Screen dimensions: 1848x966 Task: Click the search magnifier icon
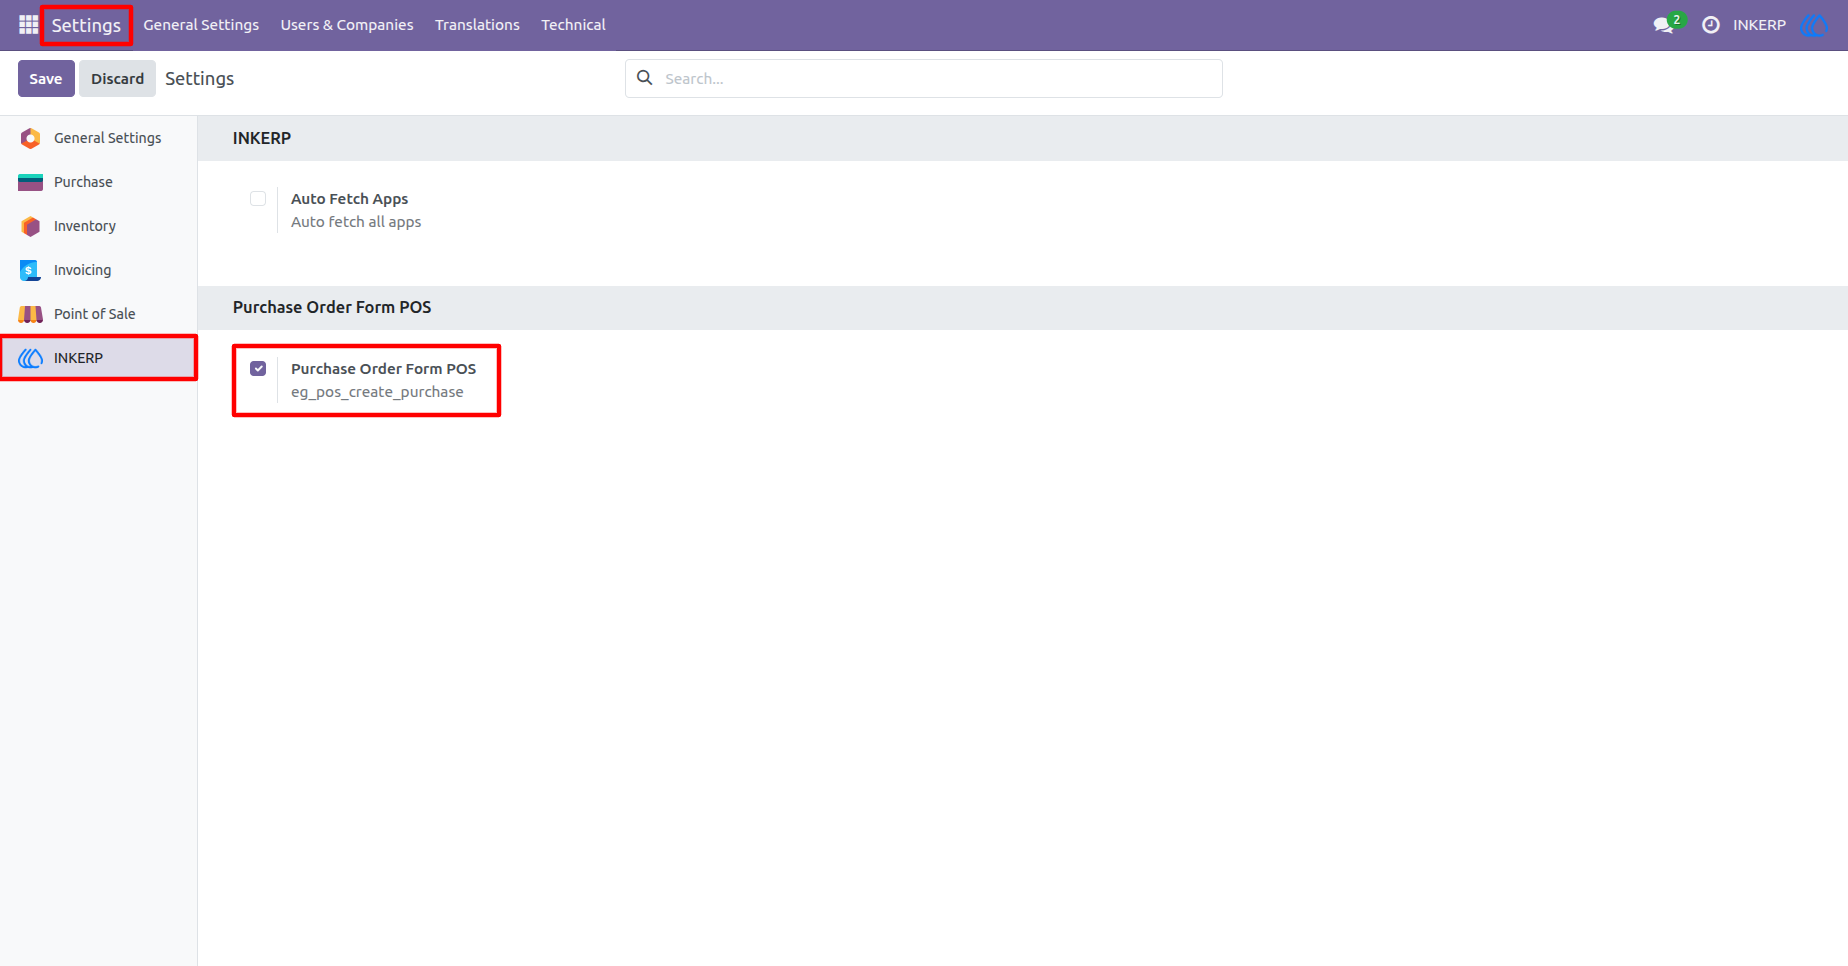[x=645, y=78]
